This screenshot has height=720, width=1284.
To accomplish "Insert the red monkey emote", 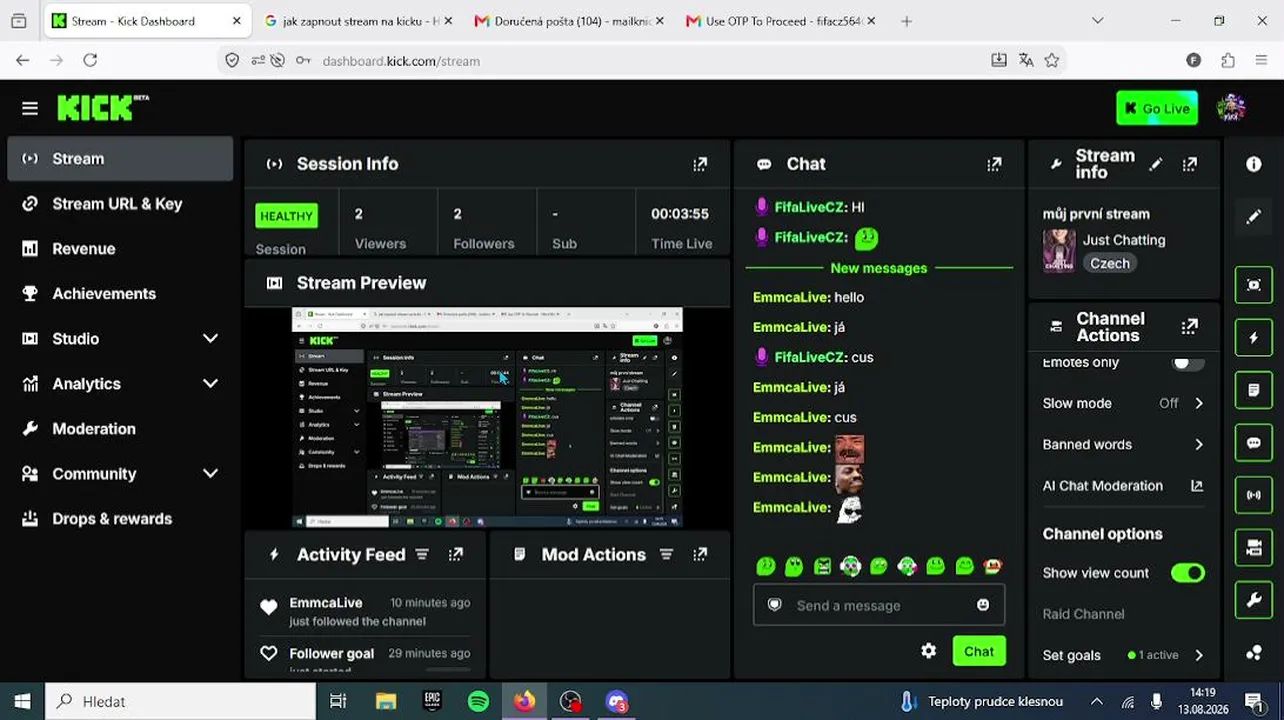I will point(992,566).
